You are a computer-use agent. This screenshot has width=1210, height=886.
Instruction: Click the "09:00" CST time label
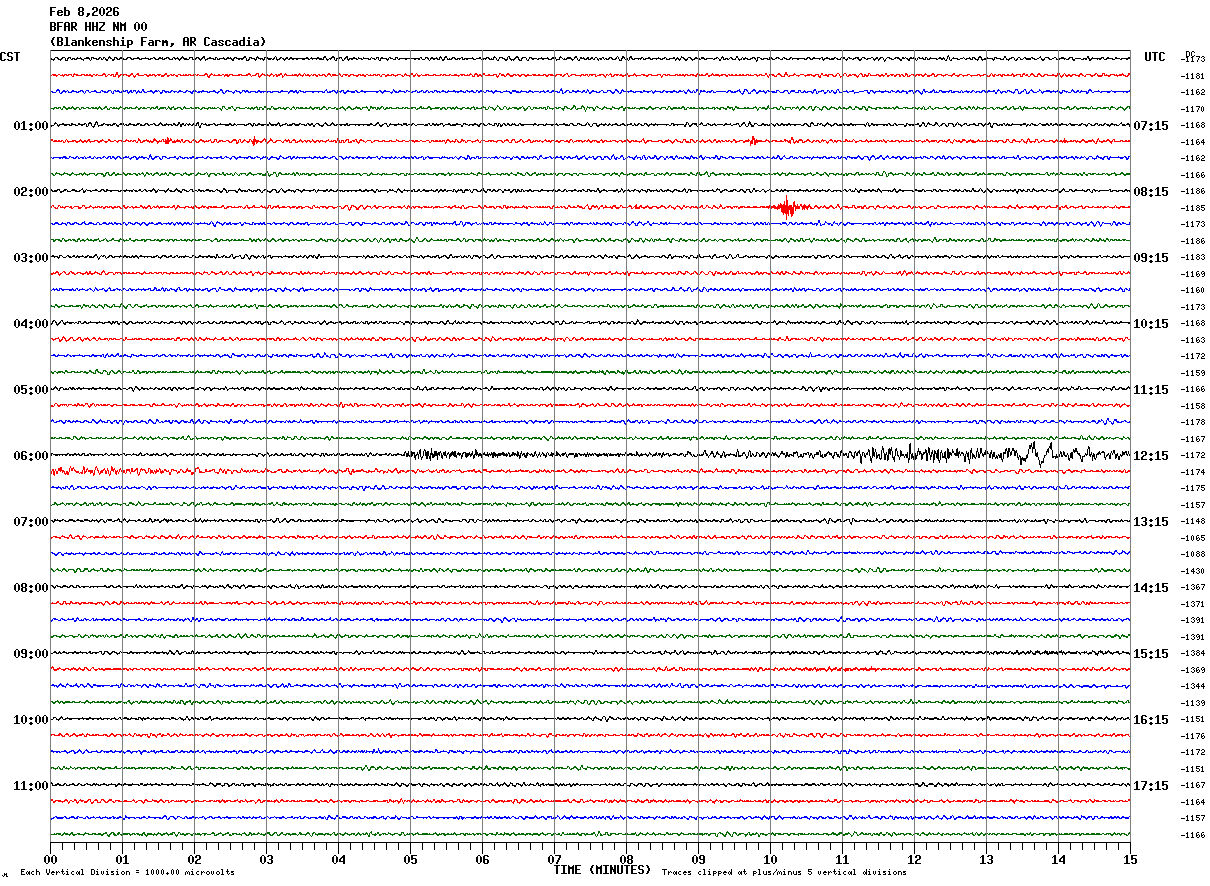(x=31, y=654)
